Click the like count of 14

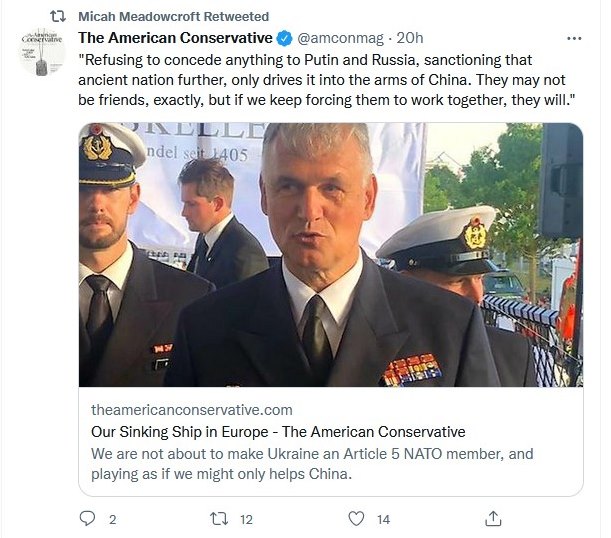tap(383, 520)
